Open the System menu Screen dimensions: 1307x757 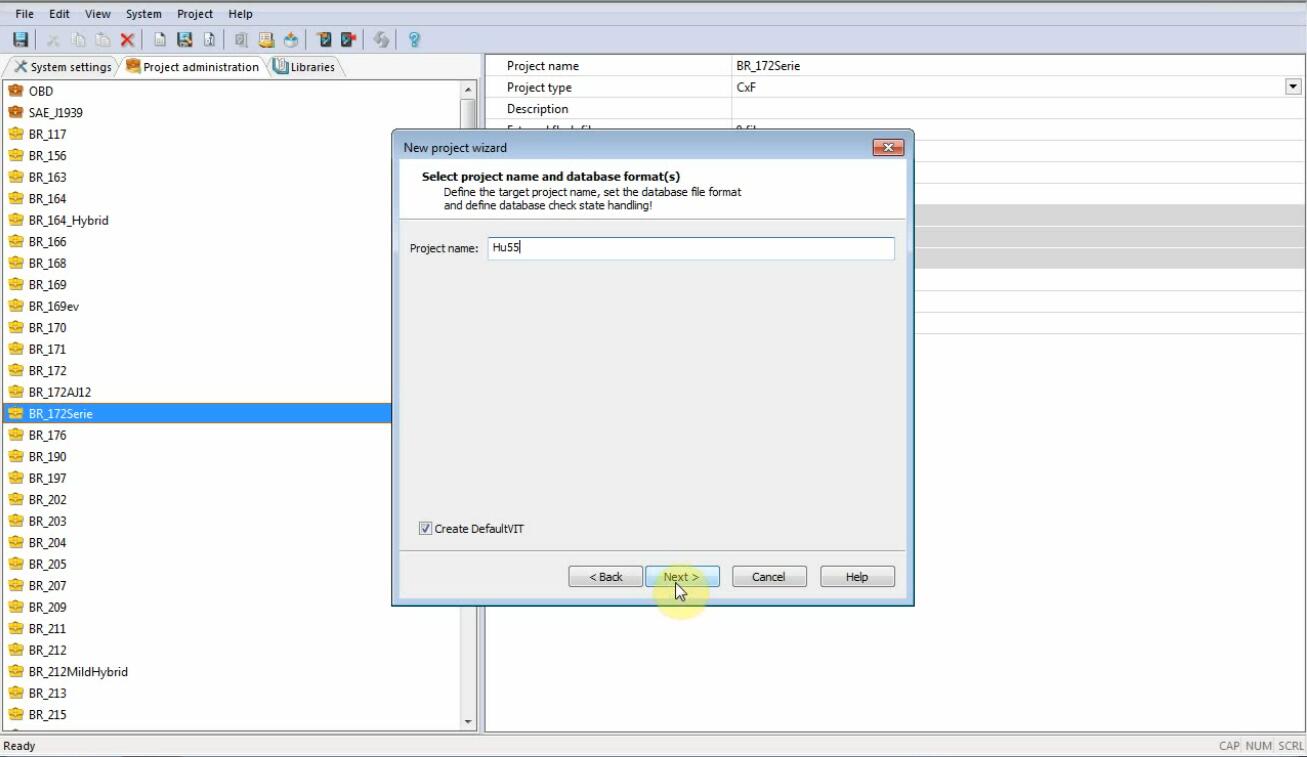point(143,14)
